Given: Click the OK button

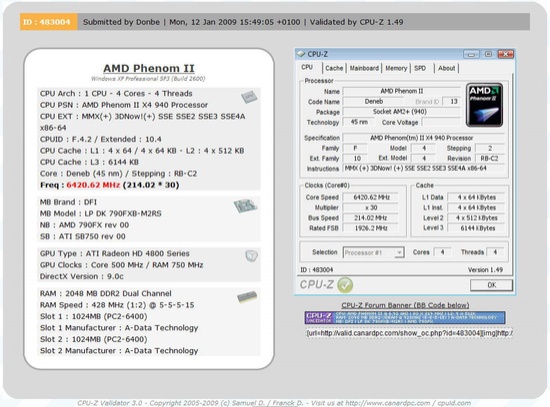Looking at the screenshot, I should click(491, 285).
